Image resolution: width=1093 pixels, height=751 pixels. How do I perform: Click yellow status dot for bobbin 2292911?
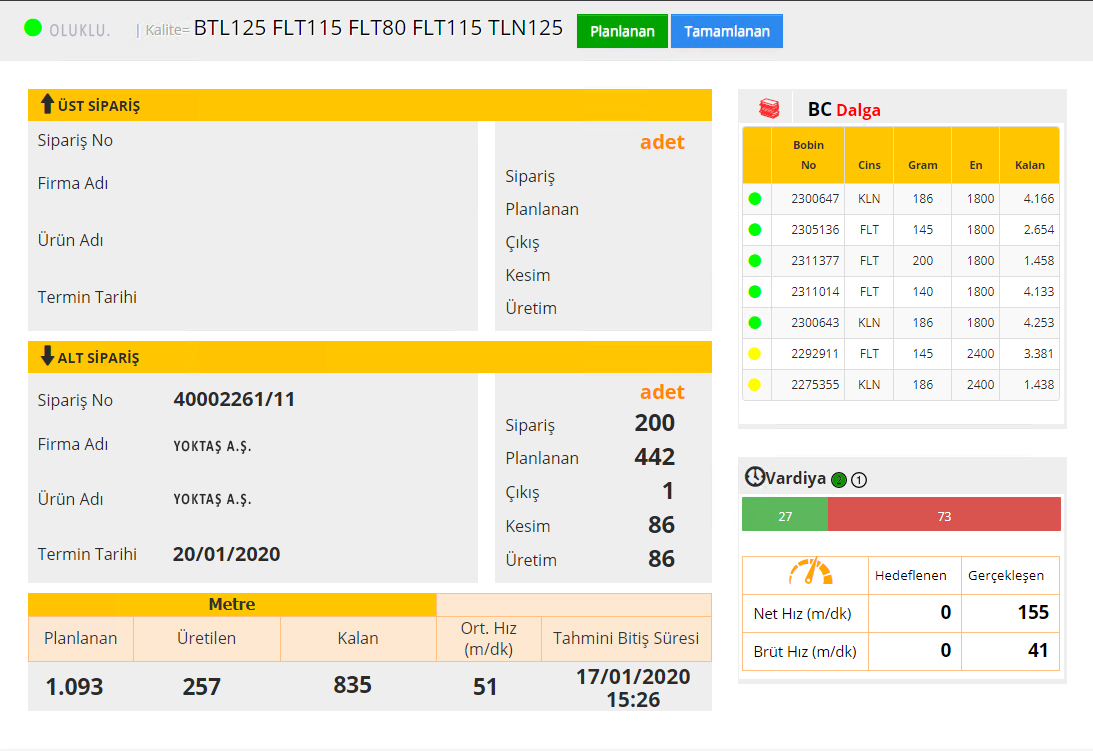click(755, 354)
